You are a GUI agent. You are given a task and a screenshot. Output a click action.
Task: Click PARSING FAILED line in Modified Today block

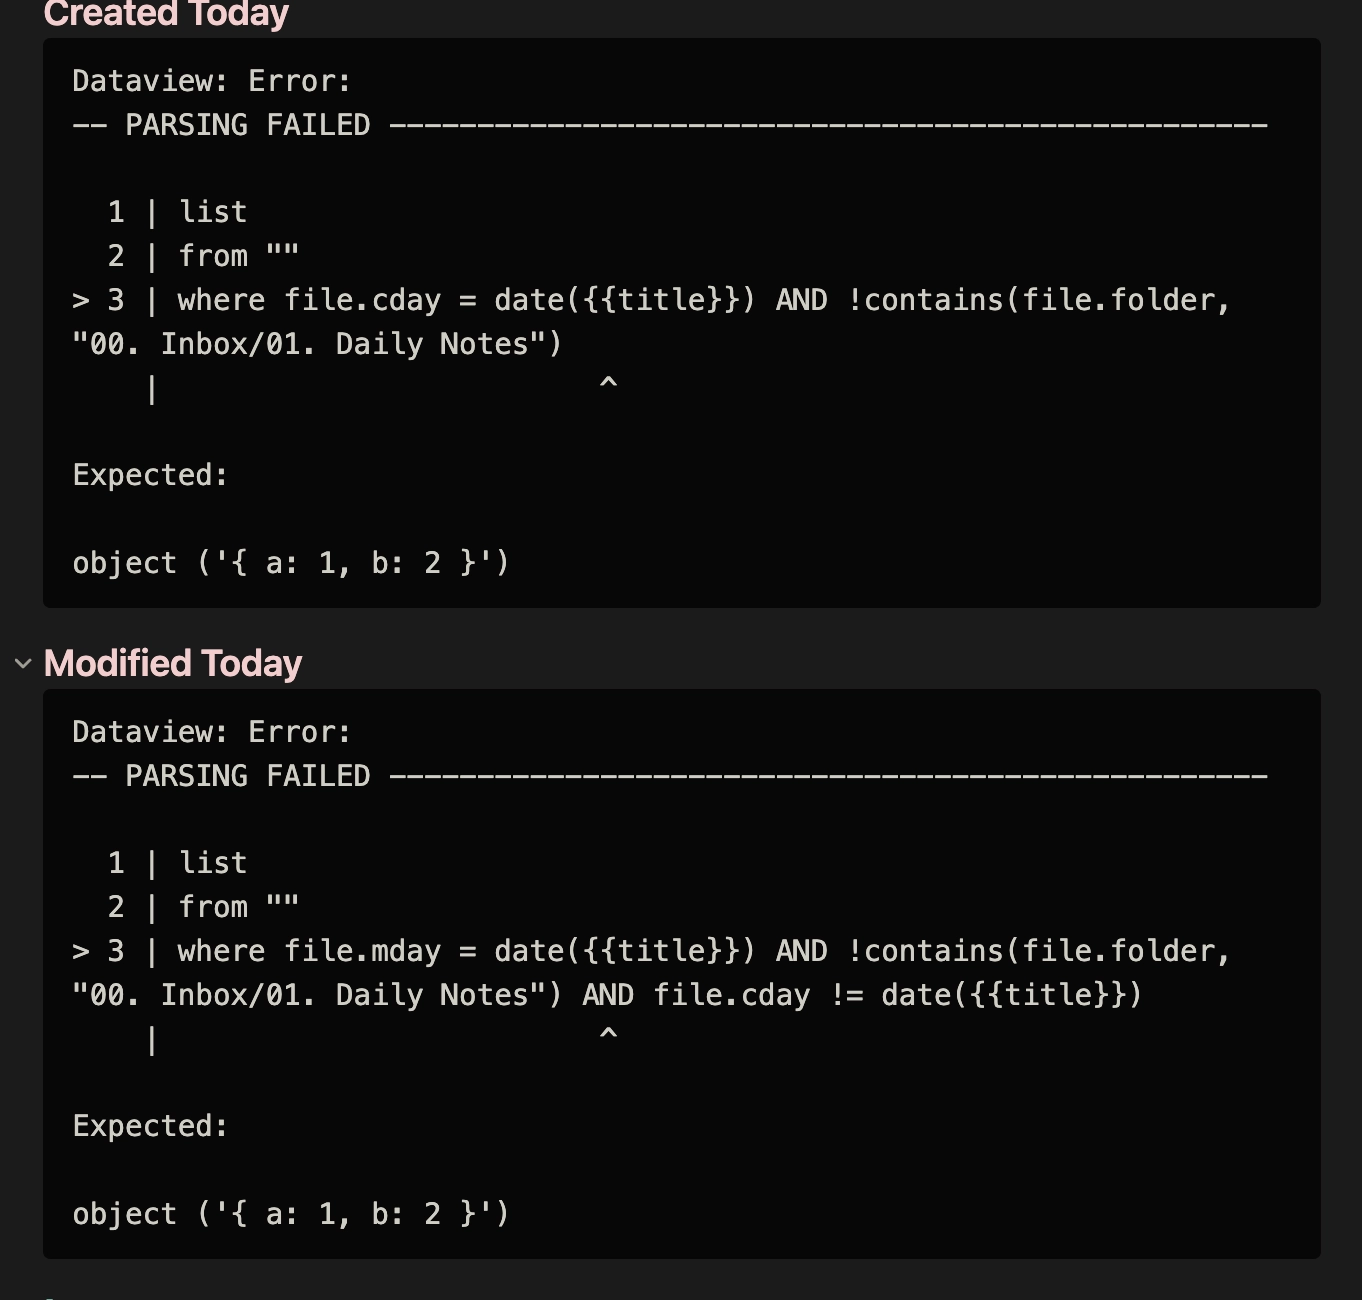670,776
